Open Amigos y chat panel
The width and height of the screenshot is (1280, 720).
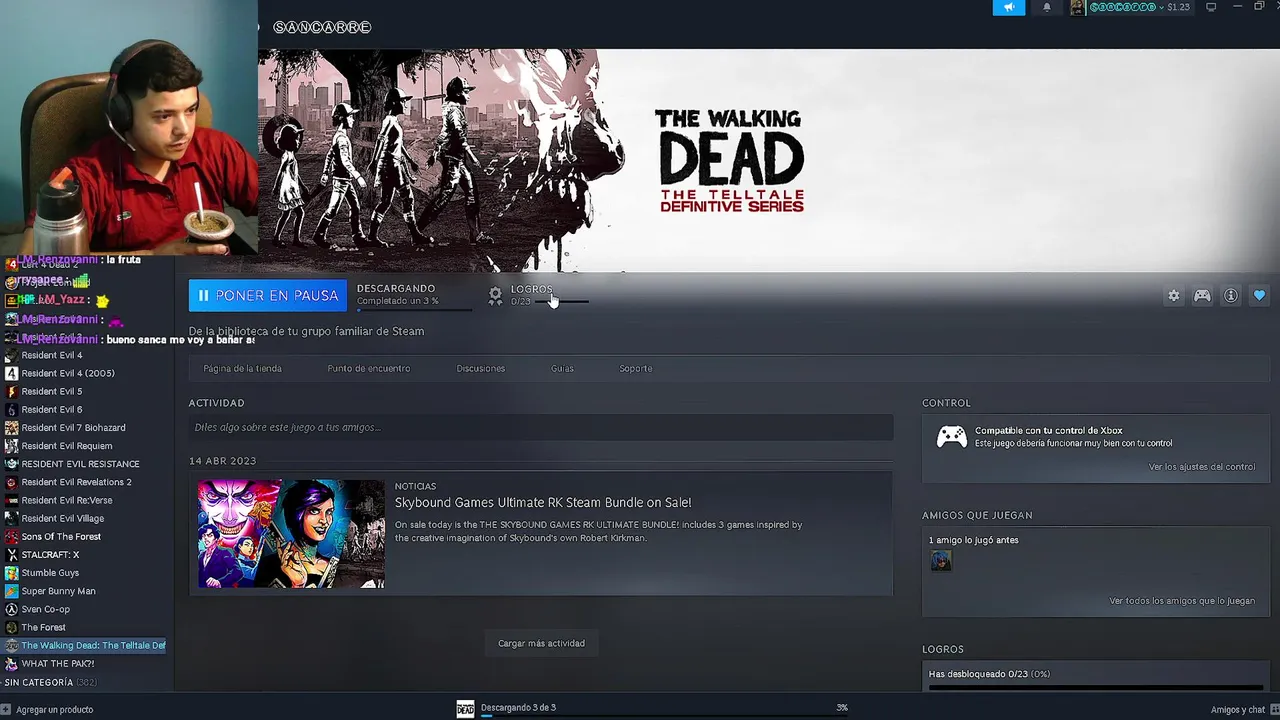click(x=1238, y=710)
